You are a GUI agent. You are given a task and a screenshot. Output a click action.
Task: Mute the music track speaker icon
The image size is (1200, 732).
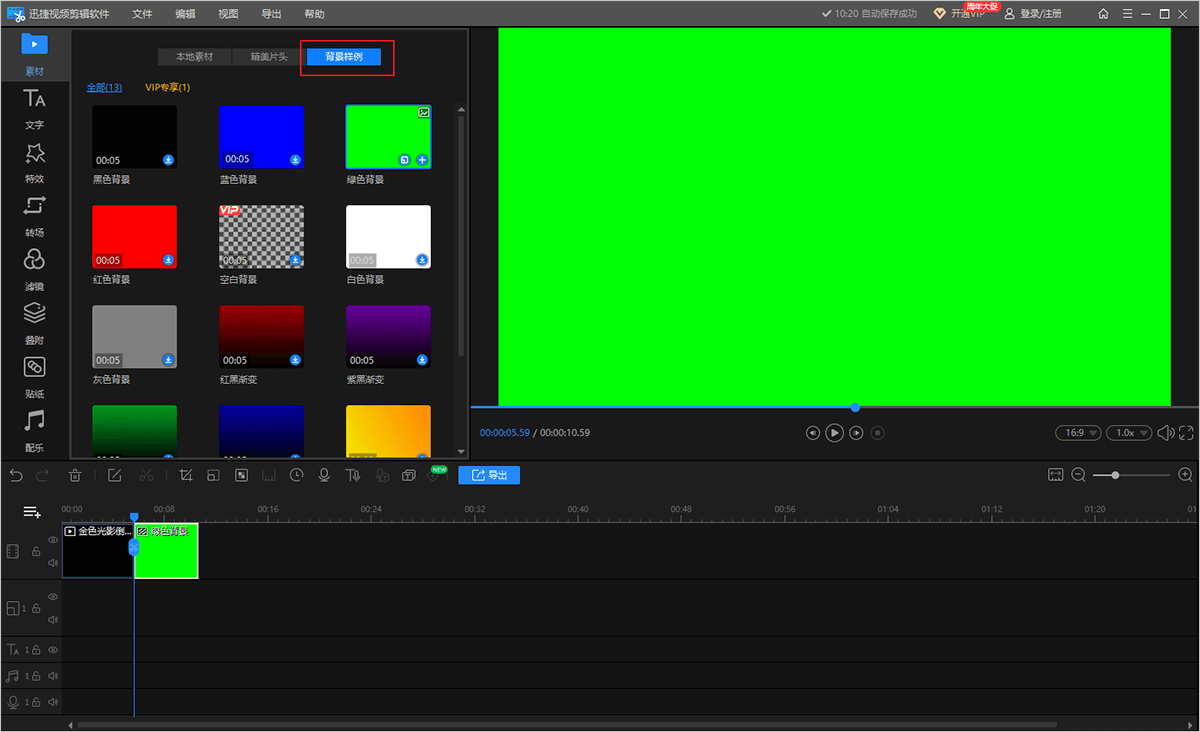(x=53, y=676)
